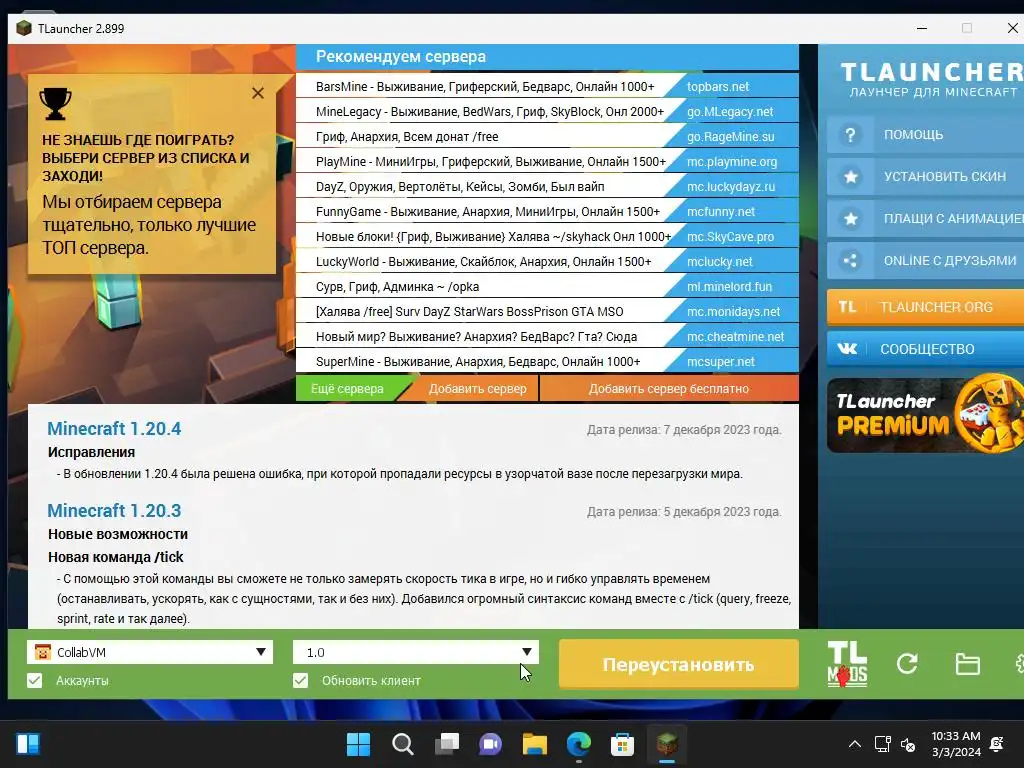This screenshot has height=768, width=1024.
Task: Click the mclucky.net server address
Action: tap(719, 262)
